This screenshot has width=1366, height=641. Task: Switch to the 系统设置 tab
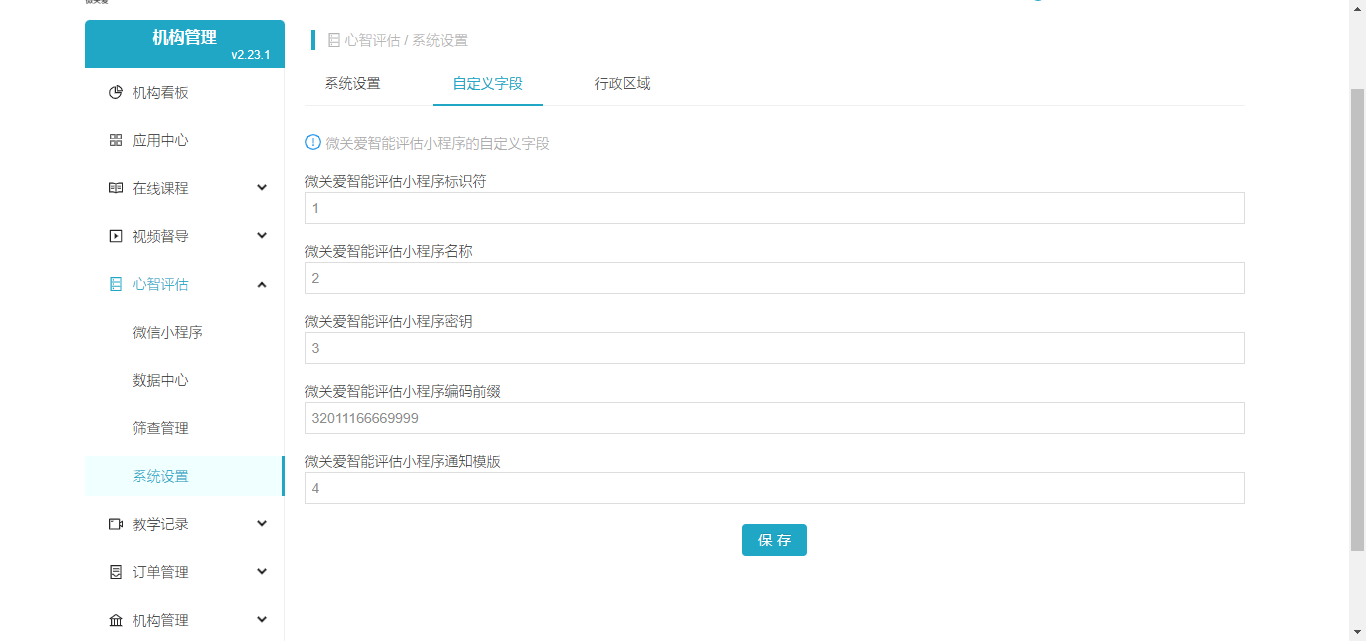[352, 84]
